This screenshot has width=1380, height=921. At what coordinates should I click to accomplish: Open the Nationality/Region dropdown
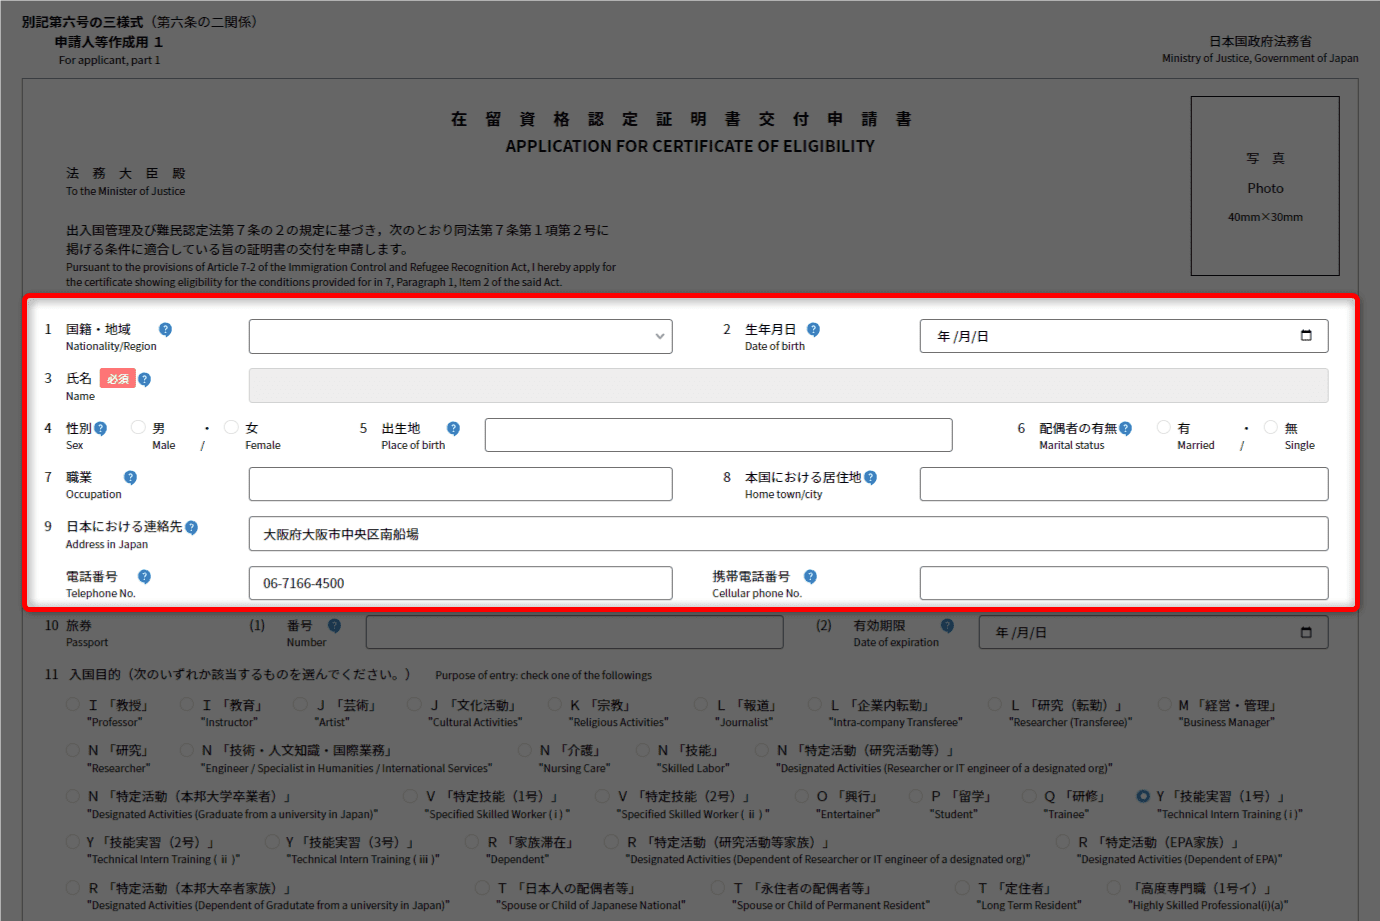click(460, 336)
